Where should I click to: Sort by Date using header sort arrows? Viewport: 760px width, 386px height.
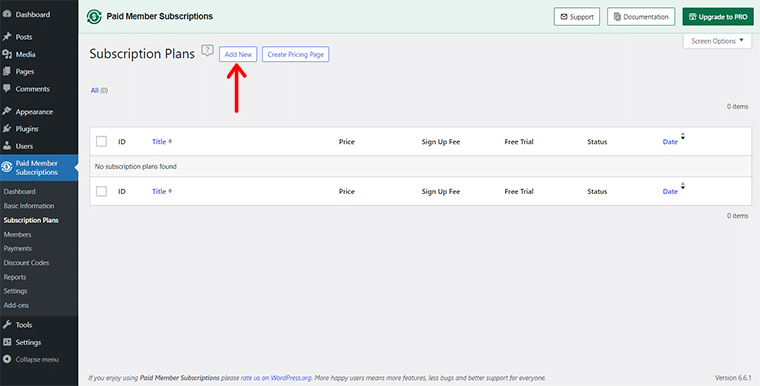point(682,137)
